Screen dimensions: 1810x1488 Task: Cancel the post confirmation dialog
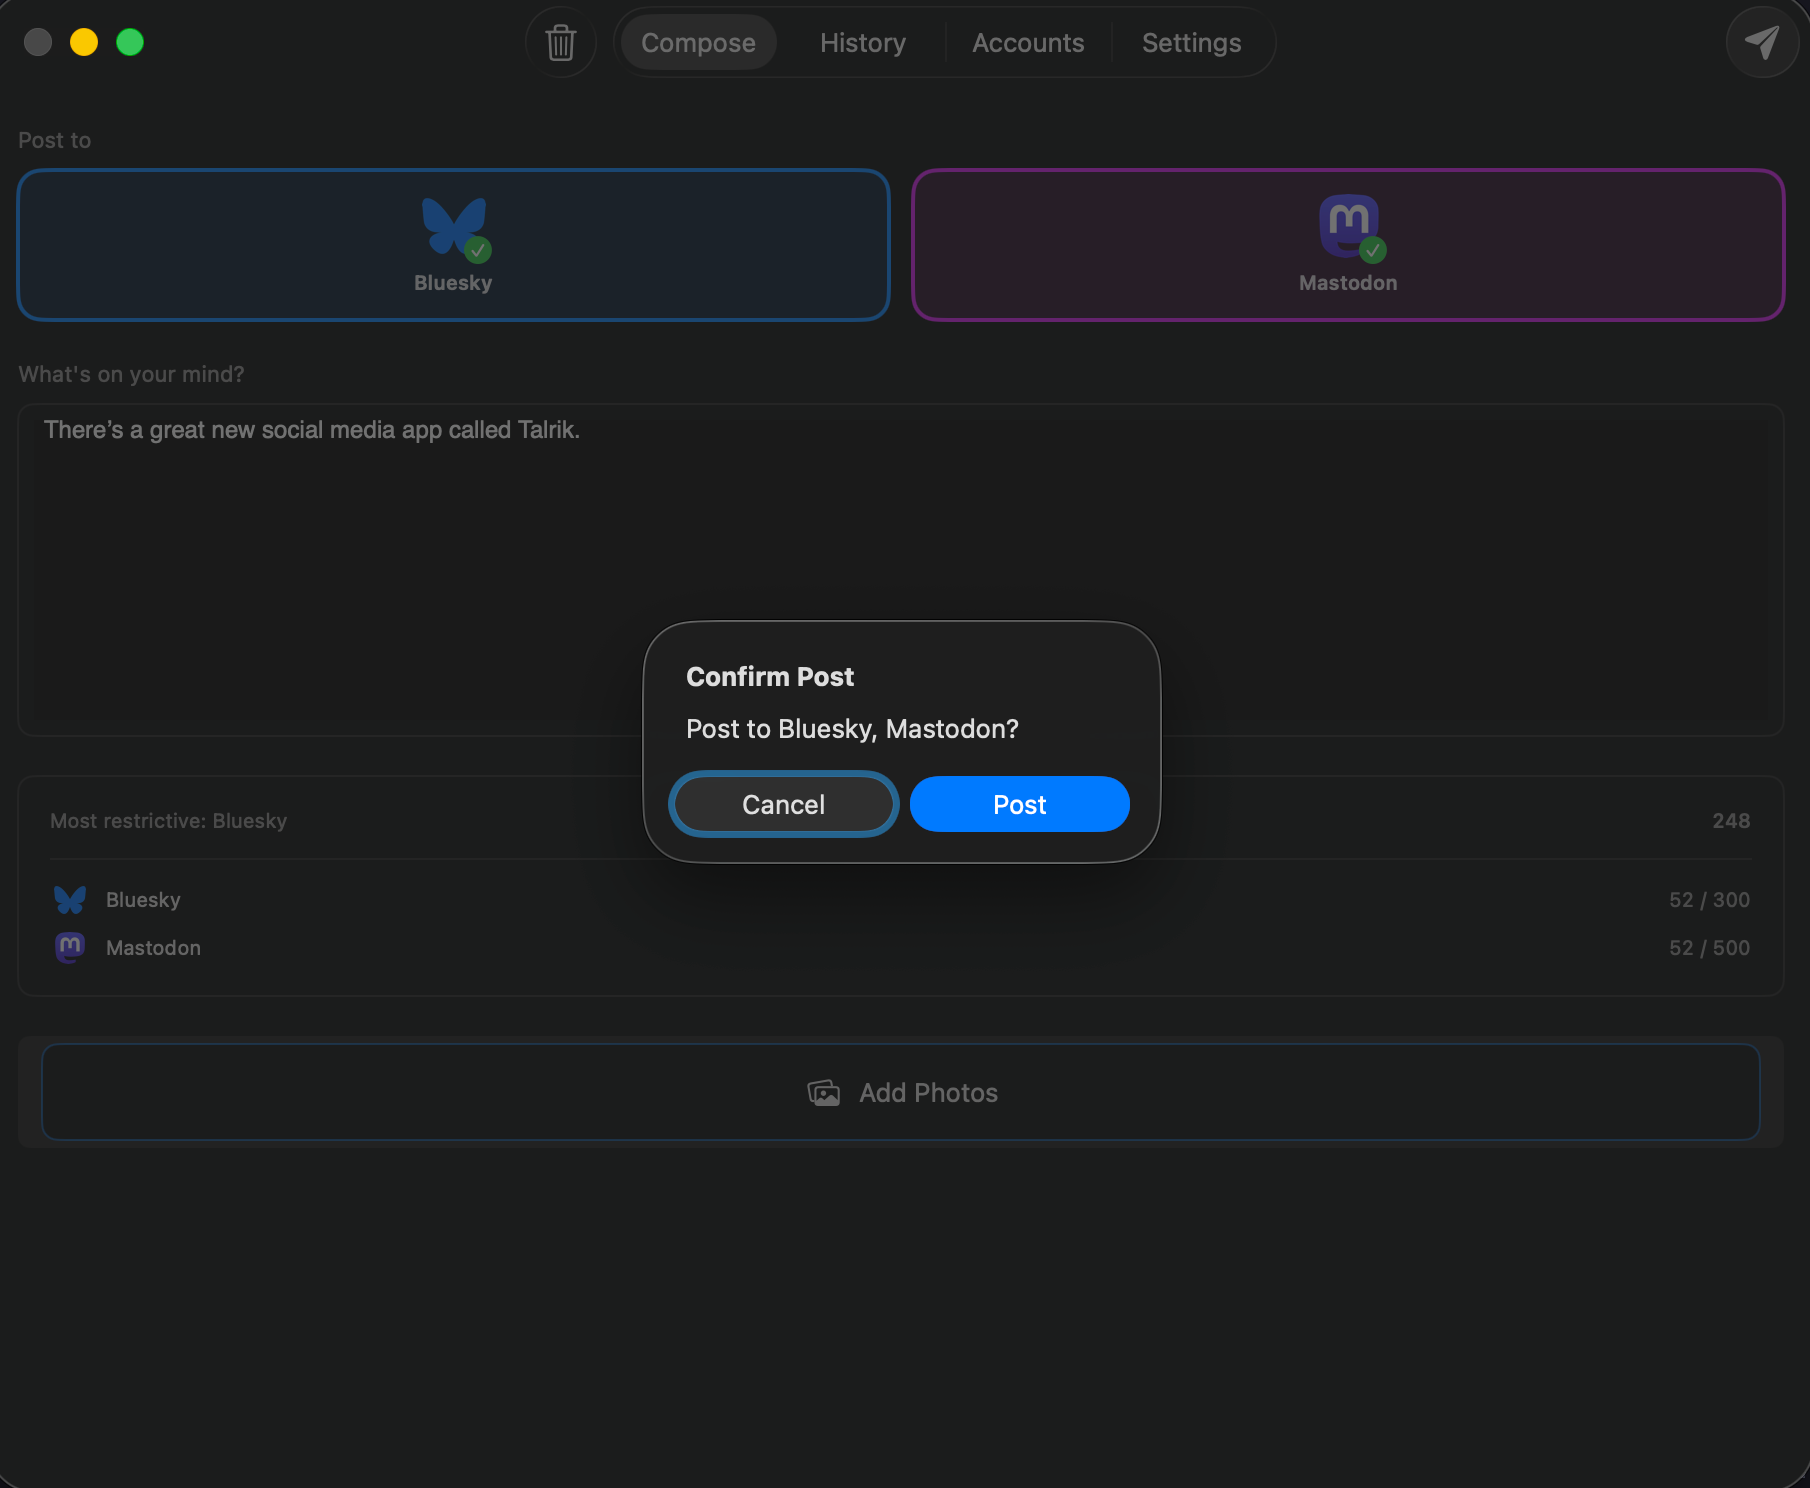point(783,803)
